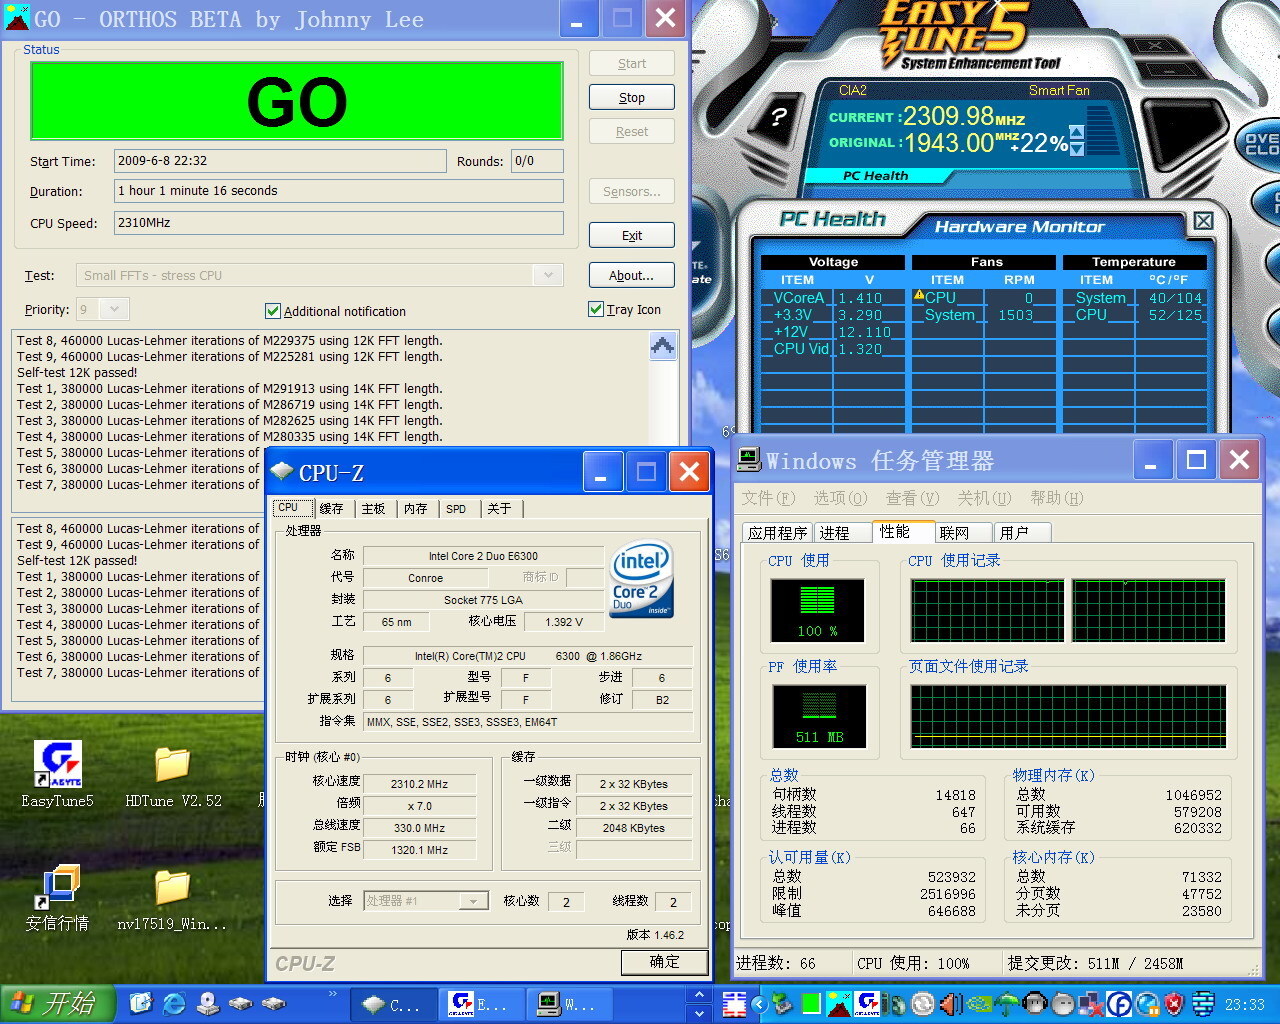The image size is (1280, 1024).
Task: Uncheck the Tray Icon checkbox
Action: pyautogui.click(x=596, y=309)
